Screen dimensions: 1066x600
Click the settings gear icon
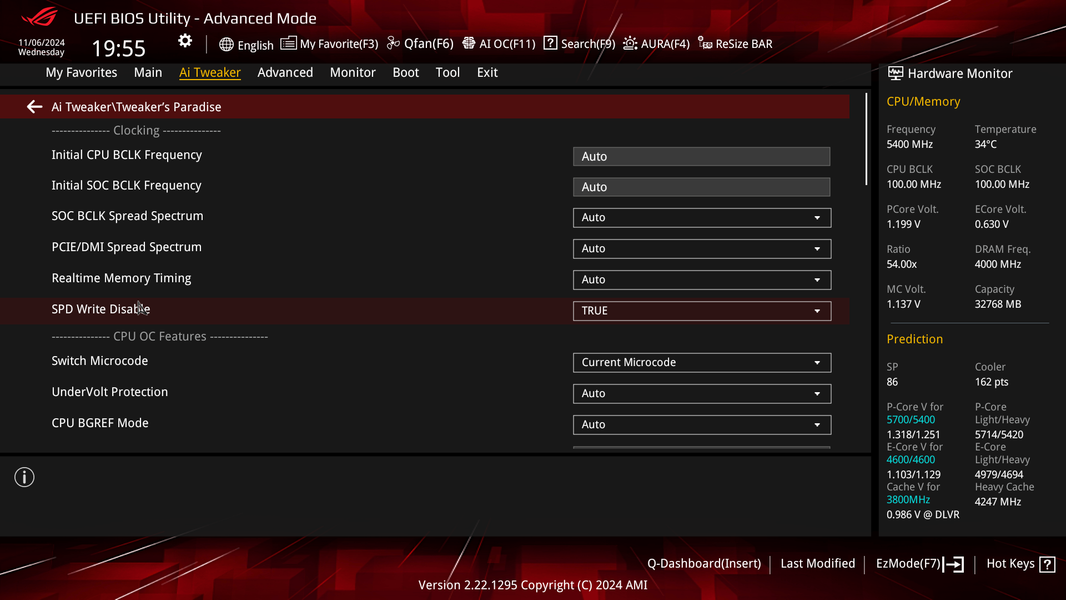185,41
